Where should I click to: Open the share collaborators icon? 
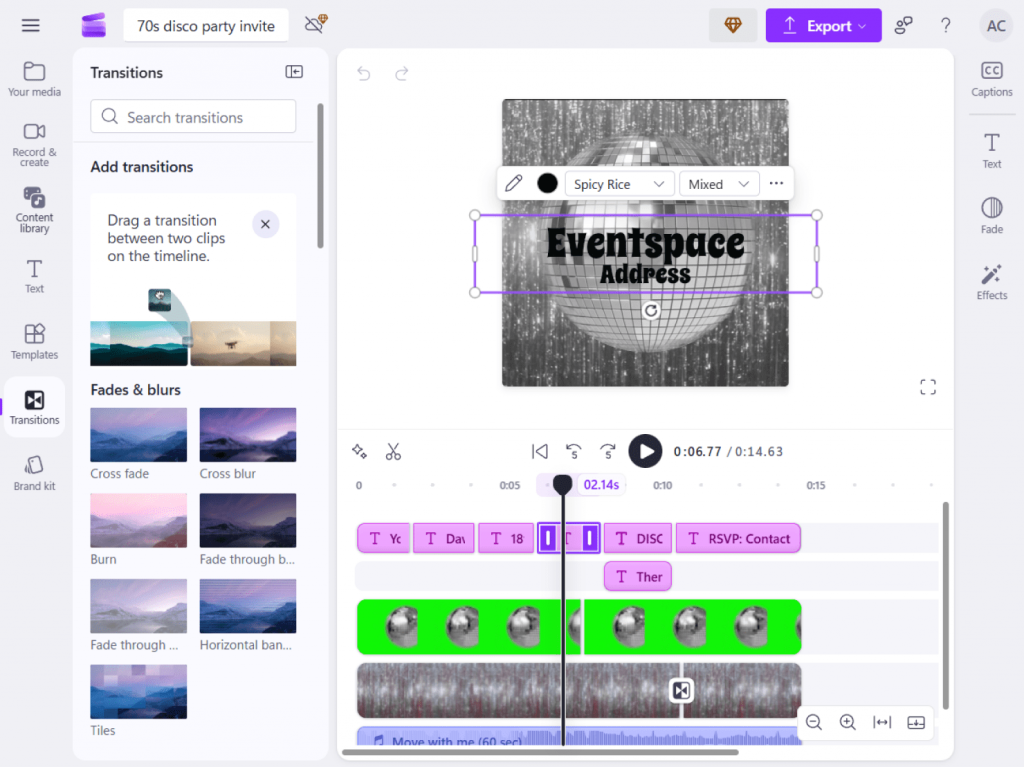(903, 25)
